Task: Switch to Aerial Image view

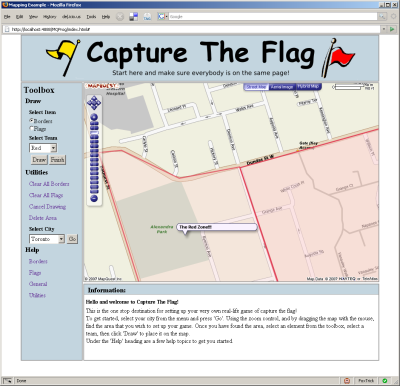Action: click(x=282, y=87)
